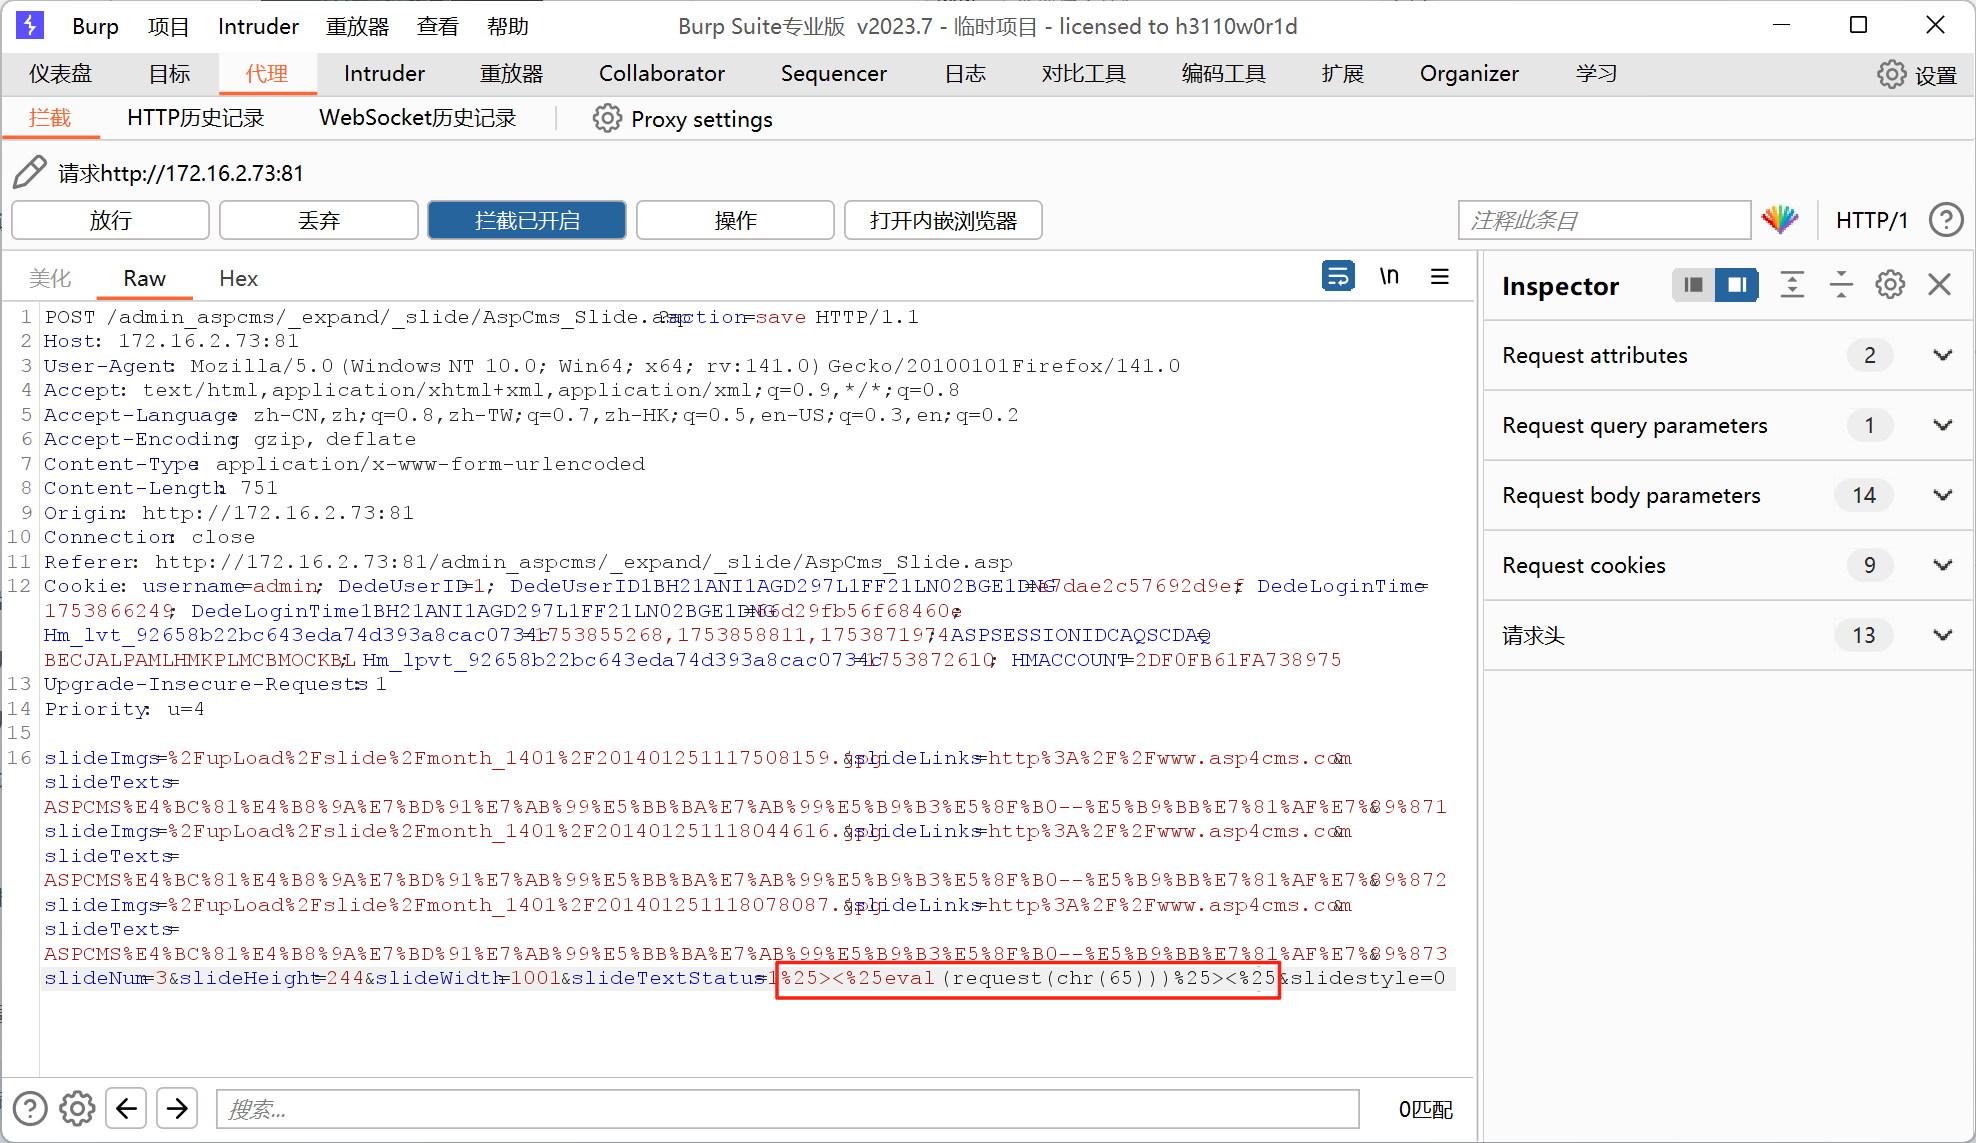This screenshot has width=1976, height=1143.
Task: Click the Host header line in request
Action: (x=171, y=341)
